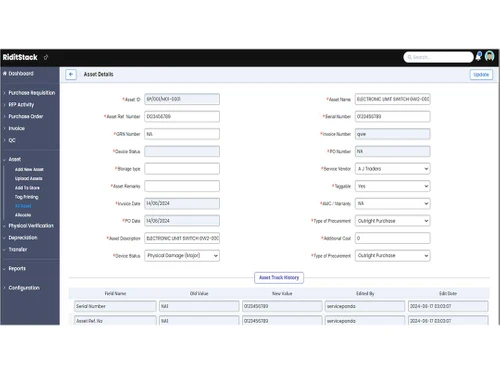Click the Invoice Date field
This screenshot has width=500, height=375.
182,203
